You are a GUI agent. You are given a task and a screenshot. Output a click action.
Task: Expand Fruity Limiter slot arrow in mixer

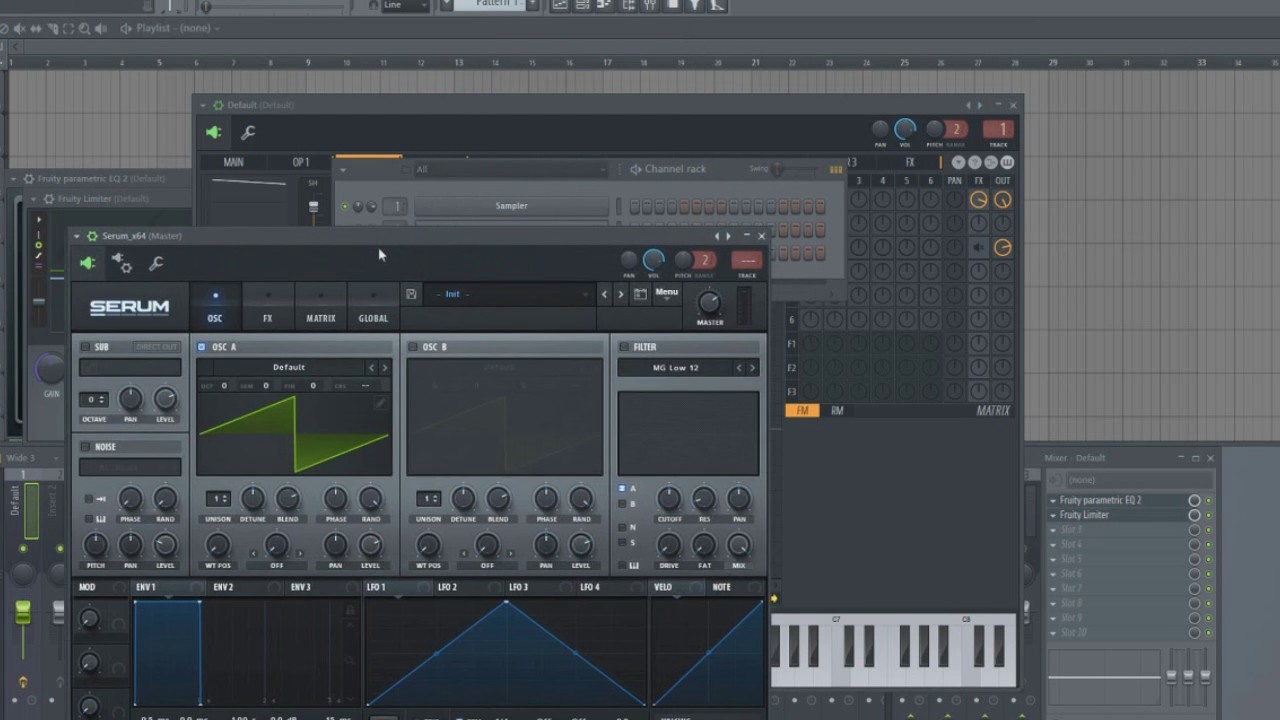click(x=1053, y=515)
